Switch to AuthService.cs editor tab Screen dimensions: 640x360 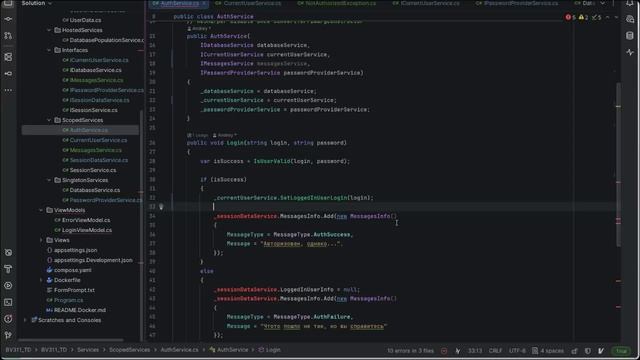(179, 3)
